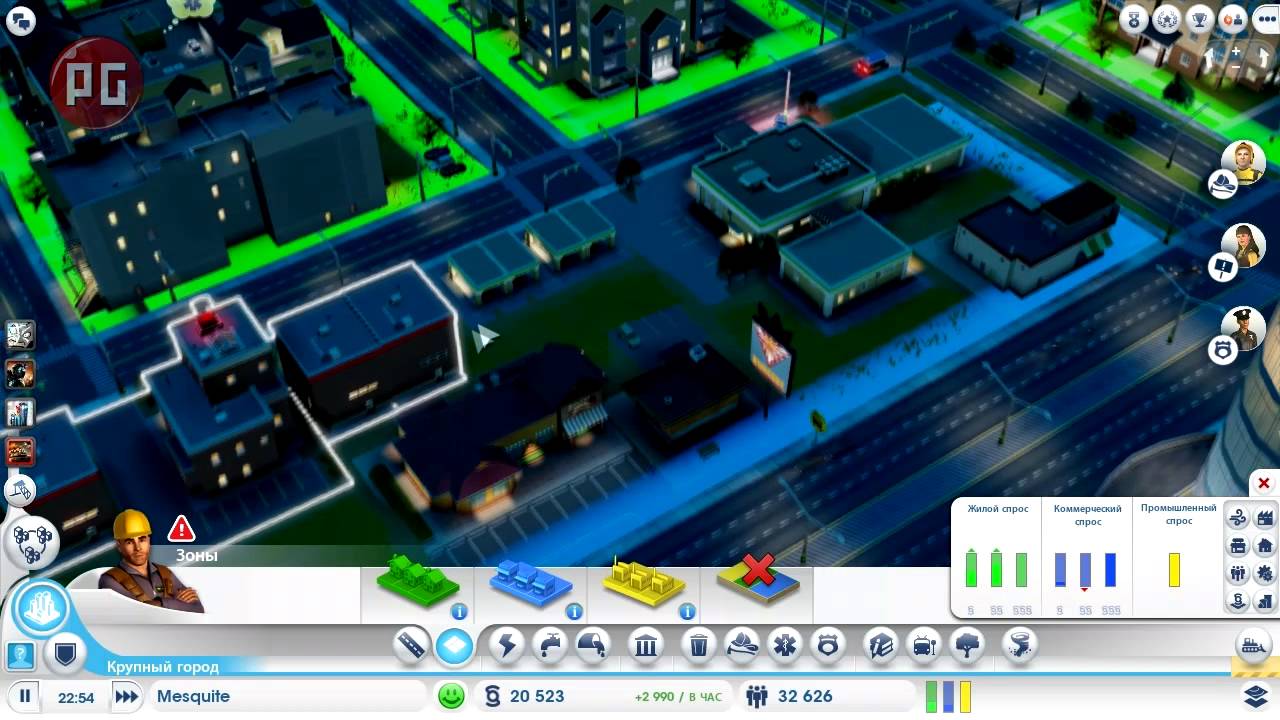Image resolution: width=1280 pixels, height=720 pixels.
Task: Open the Health medical star menu
Action: [x=785, y=646]
